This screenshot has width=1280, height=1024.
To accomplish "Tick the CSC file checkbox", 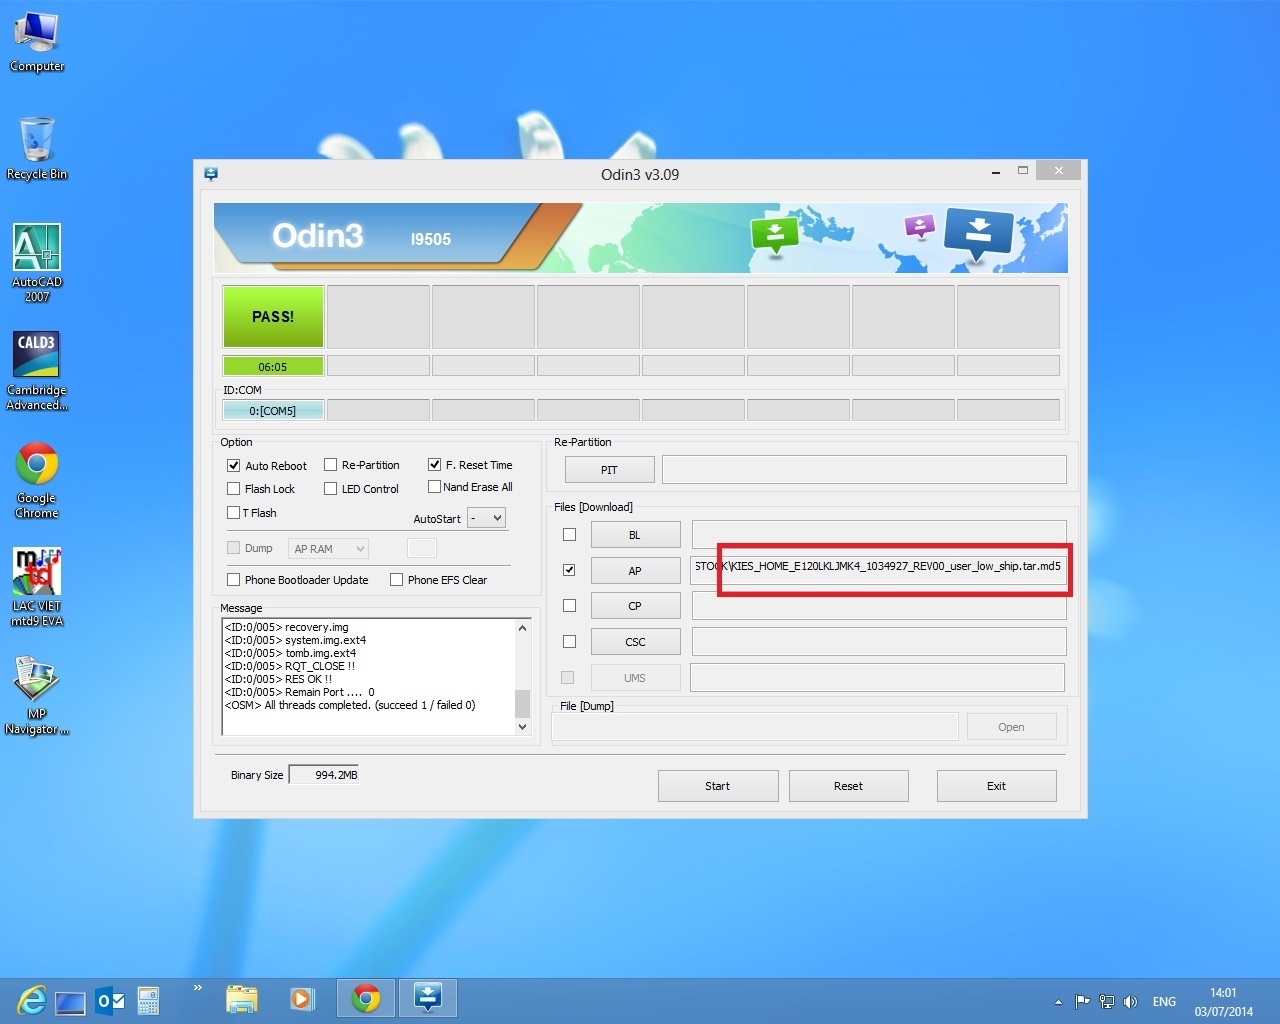I will [570, 642].
